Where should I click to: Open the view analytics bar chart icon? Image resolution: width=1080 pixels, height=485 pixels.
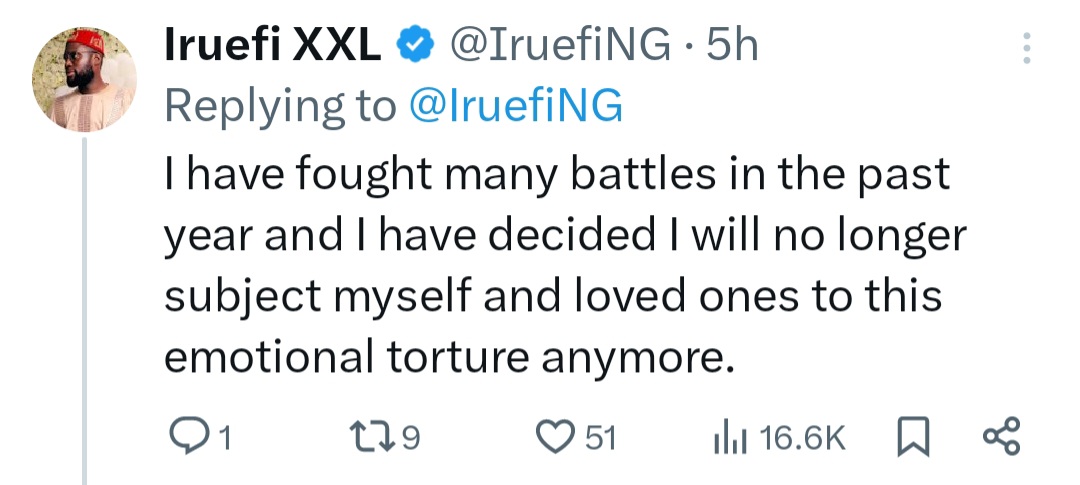point(731,437)
